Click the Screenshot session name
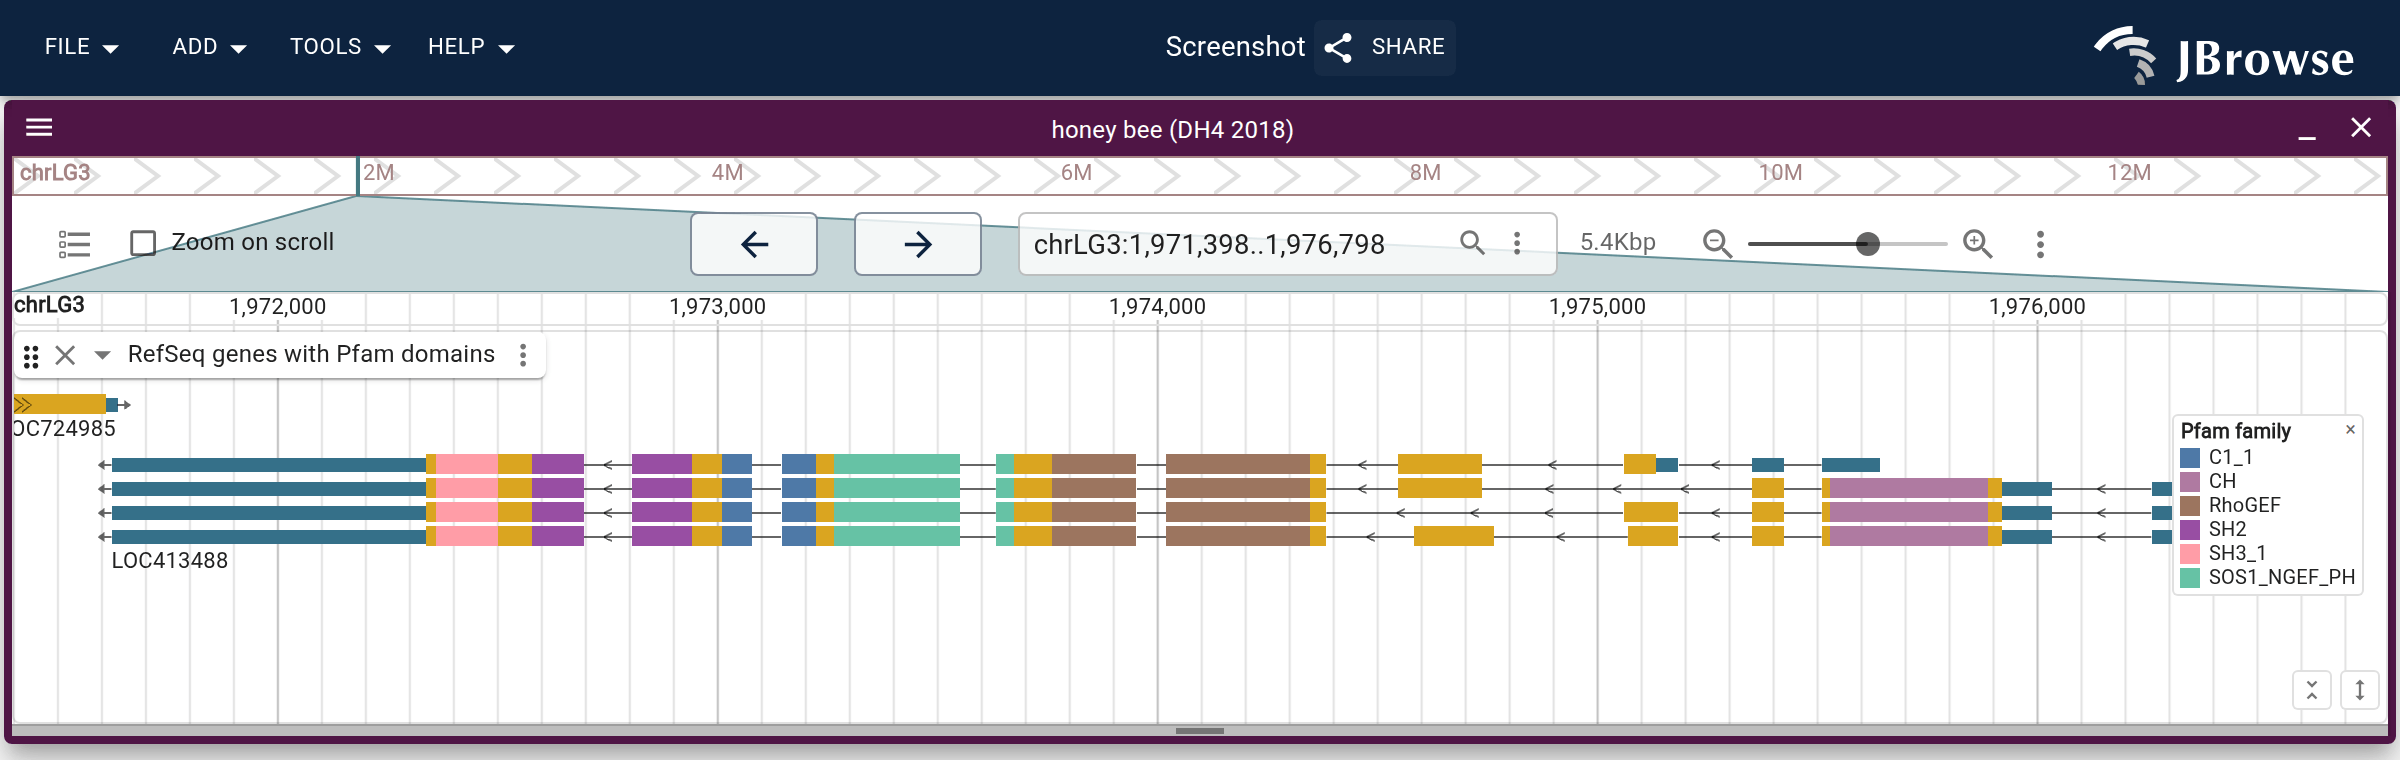 (1235, 47)
